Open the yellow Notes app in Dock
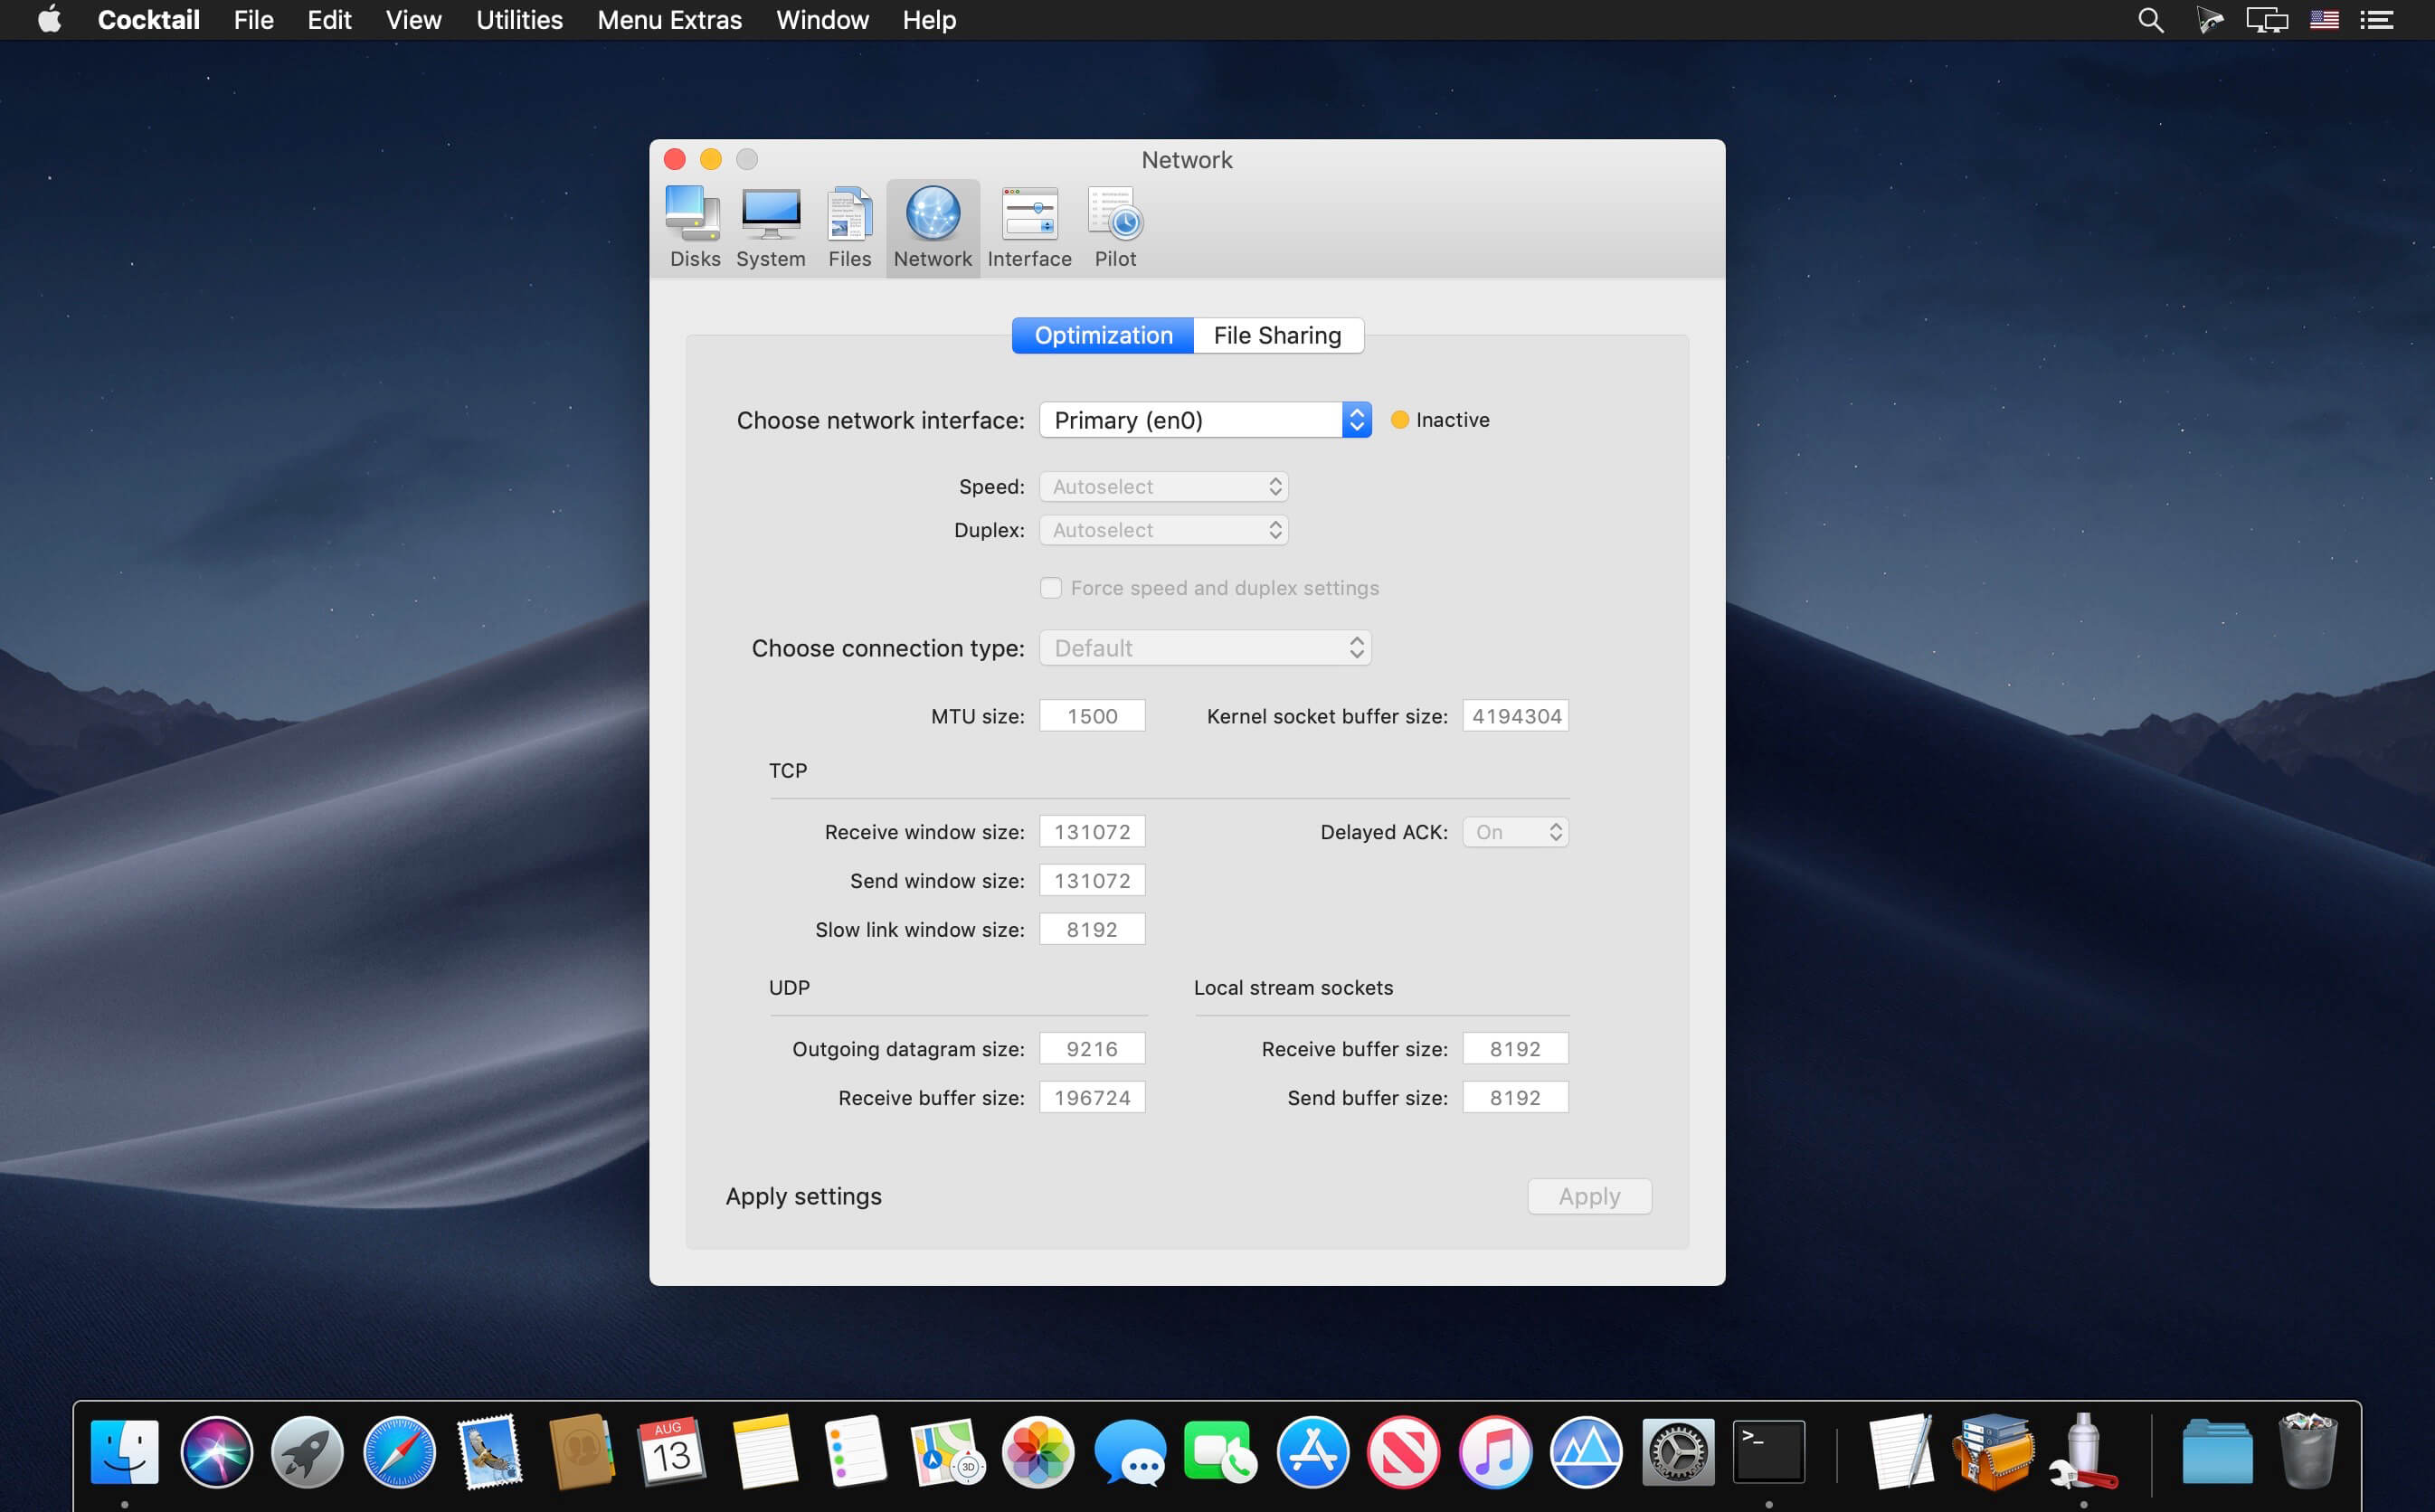Image resolution: width=2435 pixels, height=1512 pixels. click(764, 1451)
